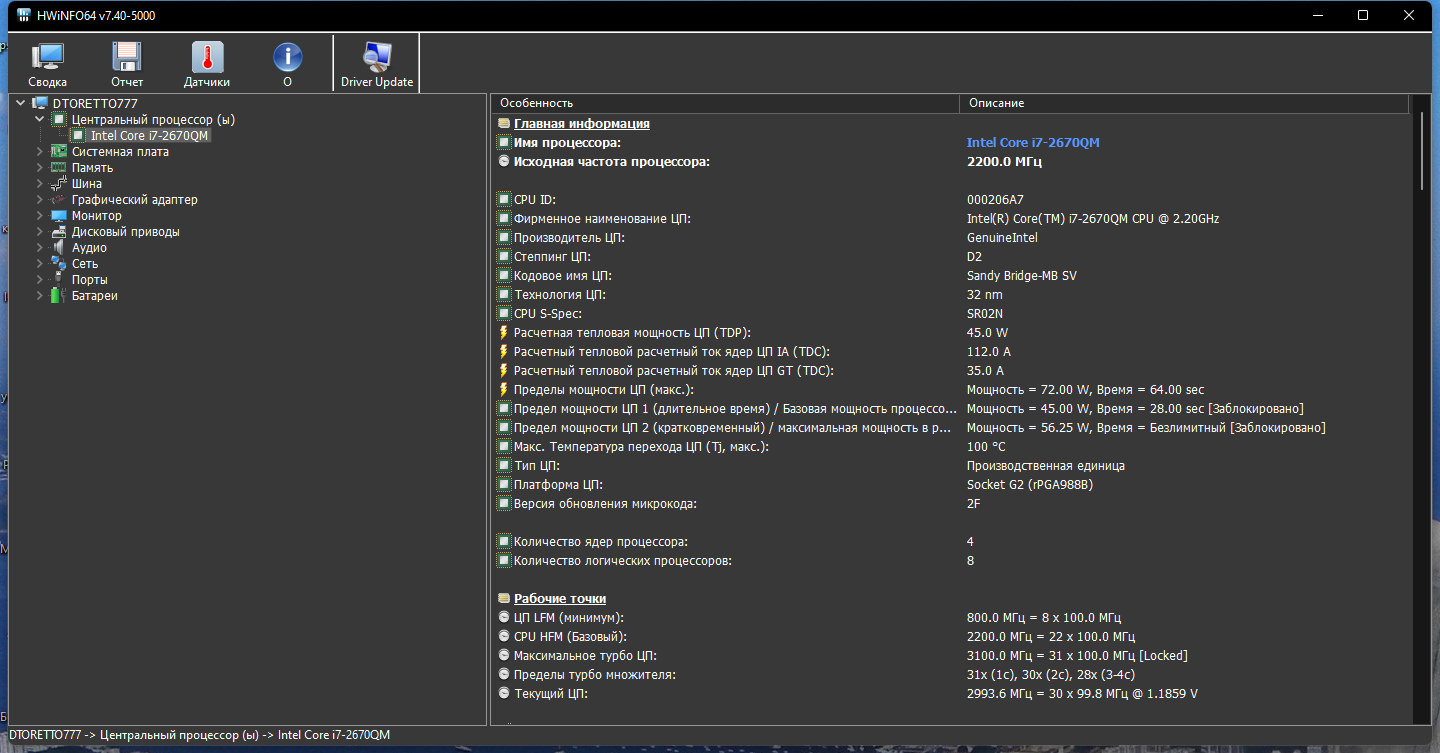
Task: Click the Аудио speaker icon in tree
Action: 59,248
